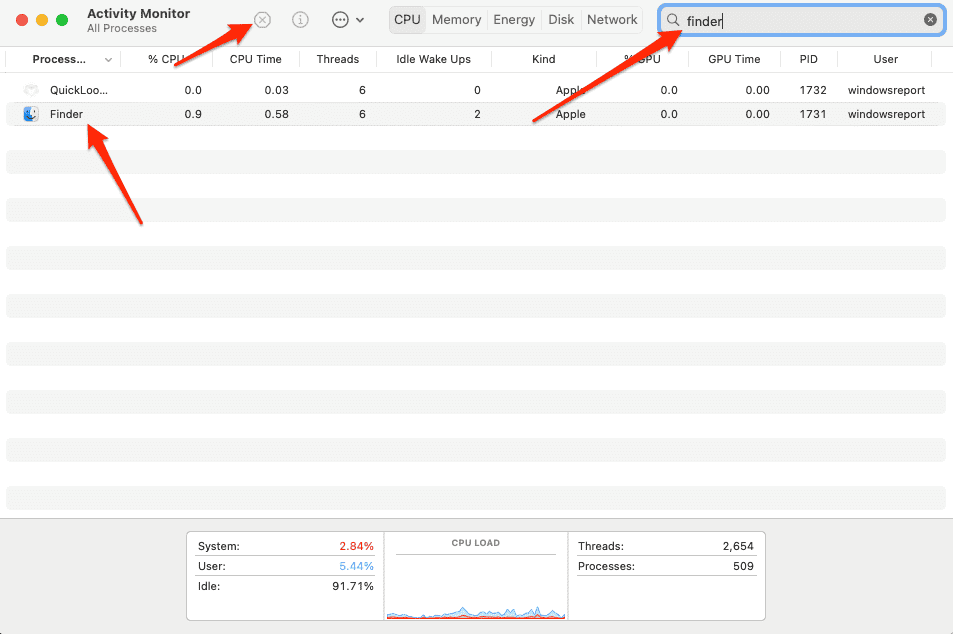The height and width of the screenshot is (634, 953).
Task: Click the CPU Load graph
Action: 475,585
